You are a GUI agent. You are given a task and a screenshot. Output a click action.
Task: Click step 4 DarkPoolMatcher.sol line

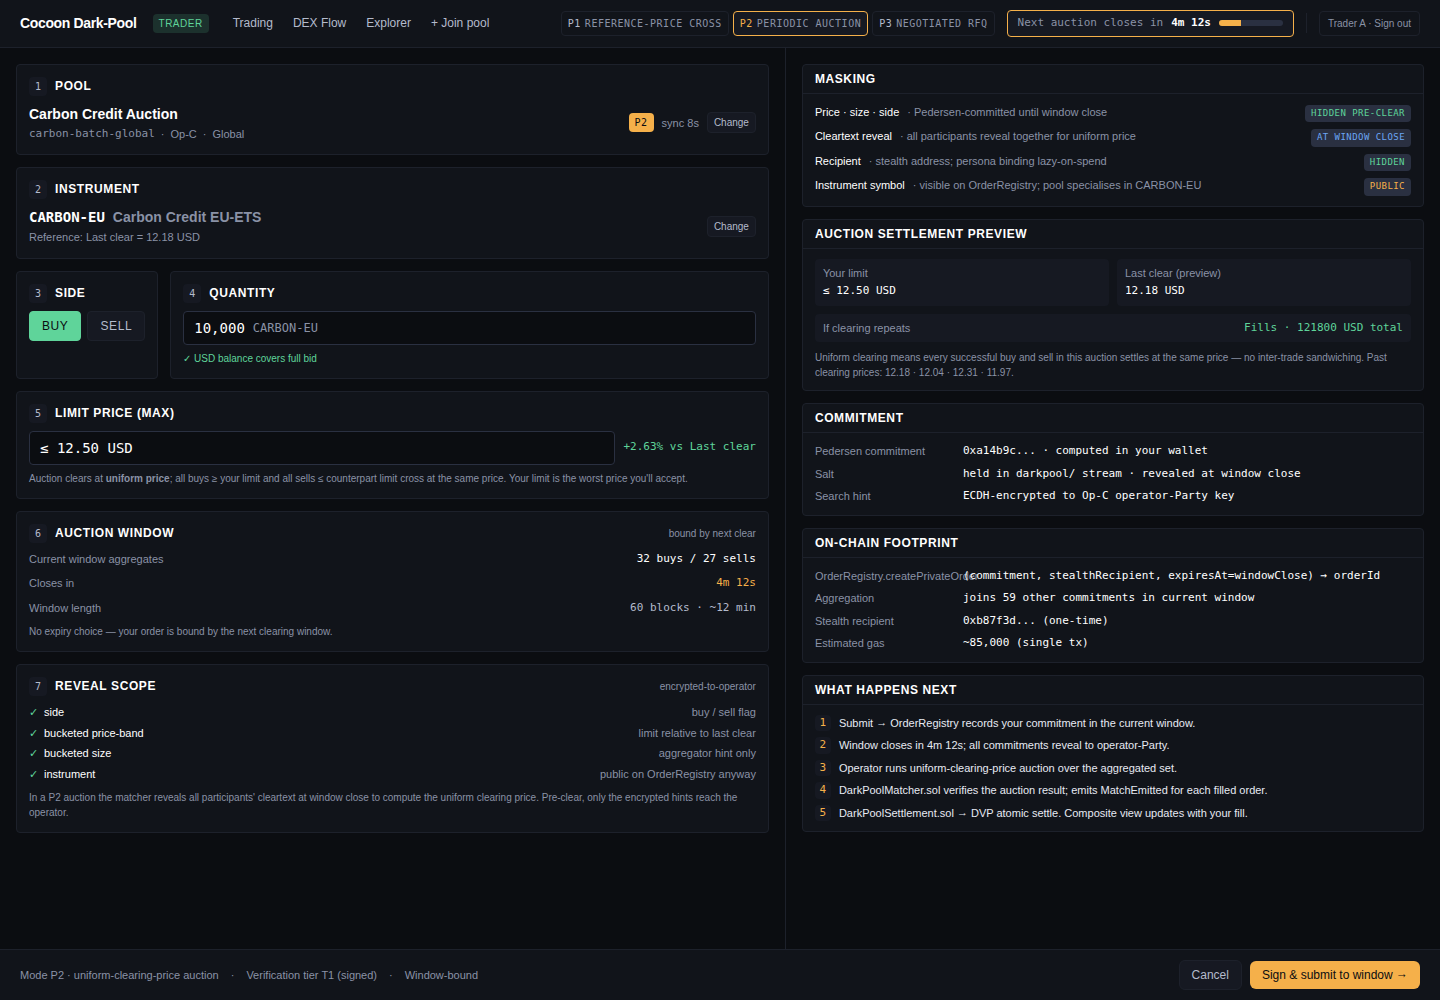pyautogui.click(x=1053, y=791)
